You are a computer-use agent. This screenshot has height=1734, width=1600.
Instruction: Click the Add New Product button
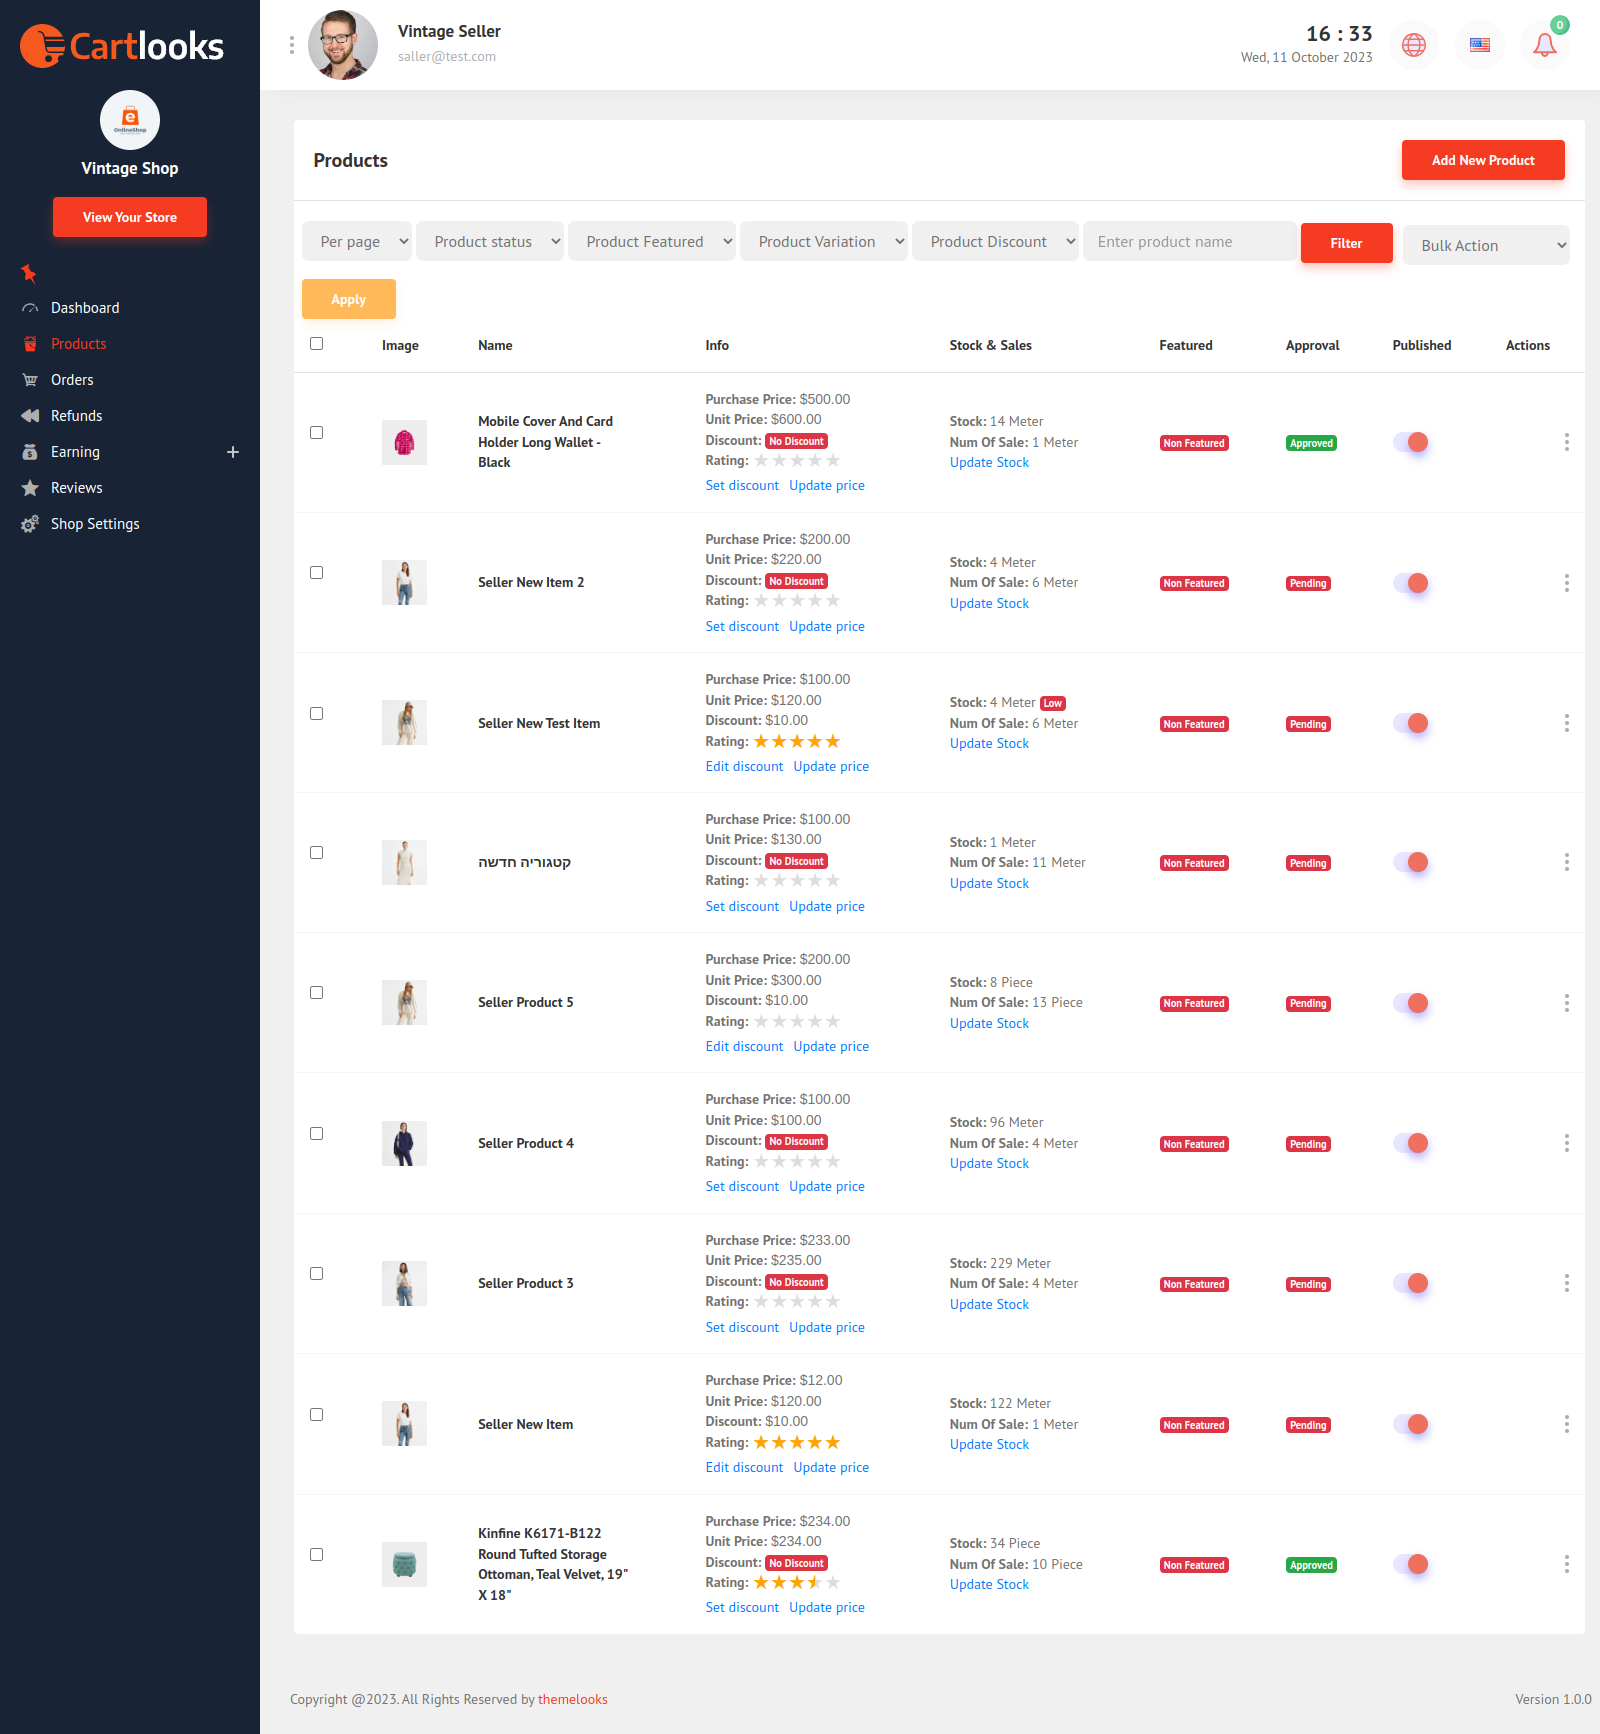1482,159
